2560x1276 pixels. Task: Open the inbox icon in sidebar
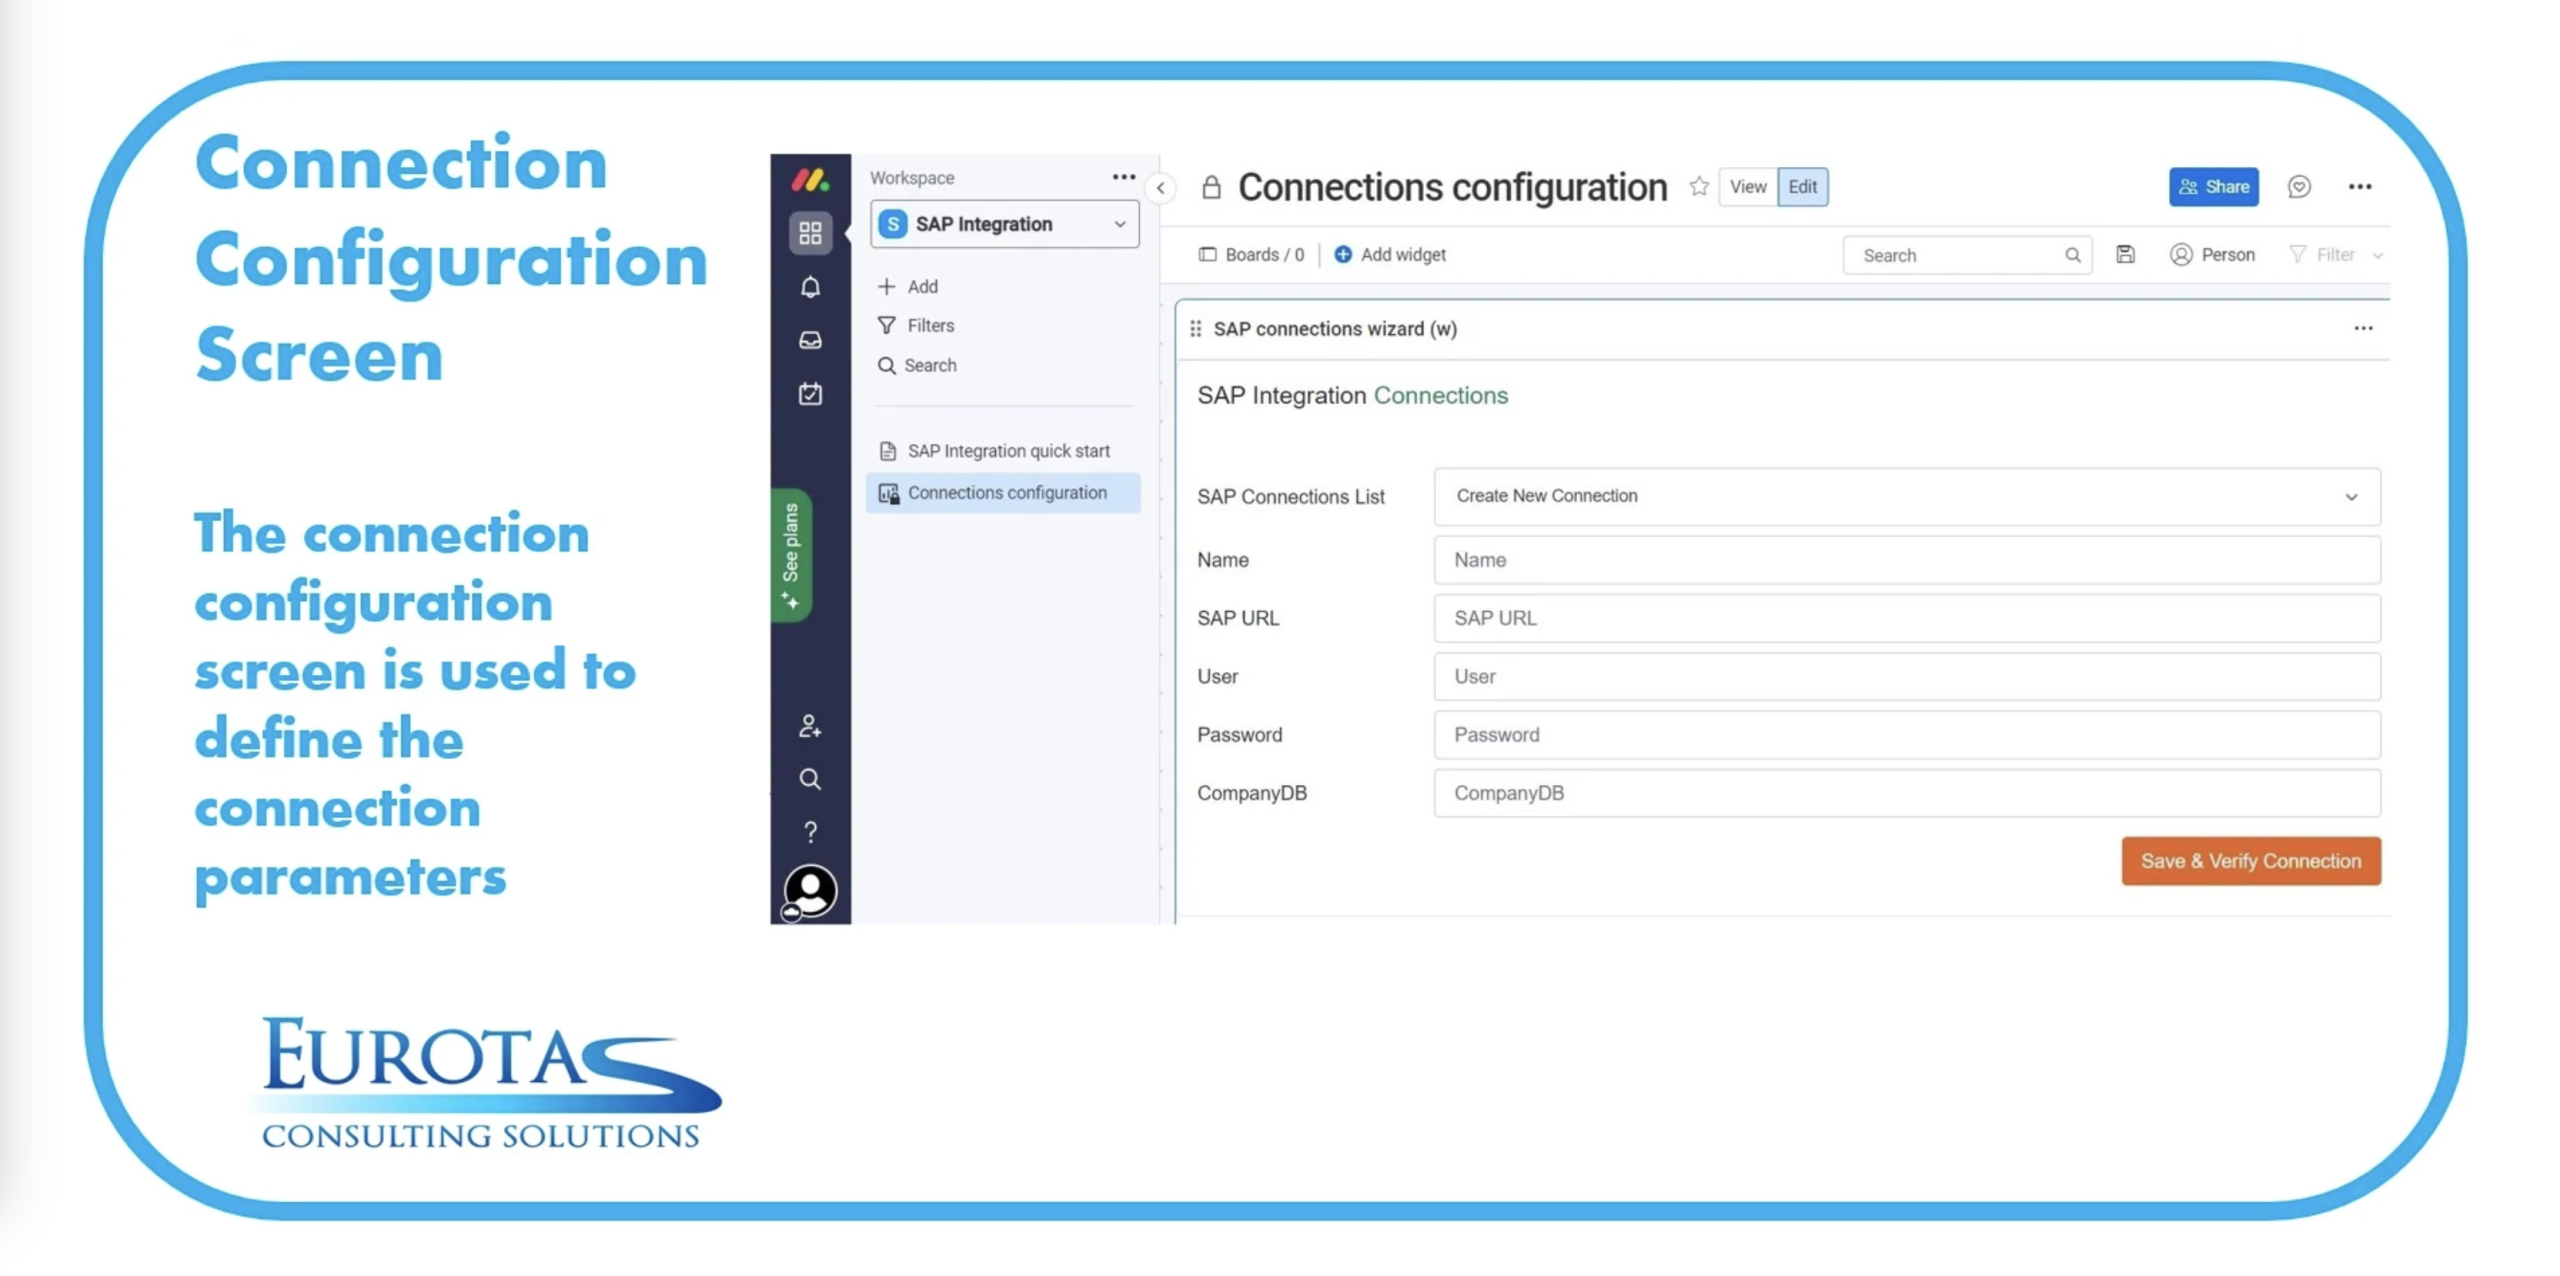(810, 340)
